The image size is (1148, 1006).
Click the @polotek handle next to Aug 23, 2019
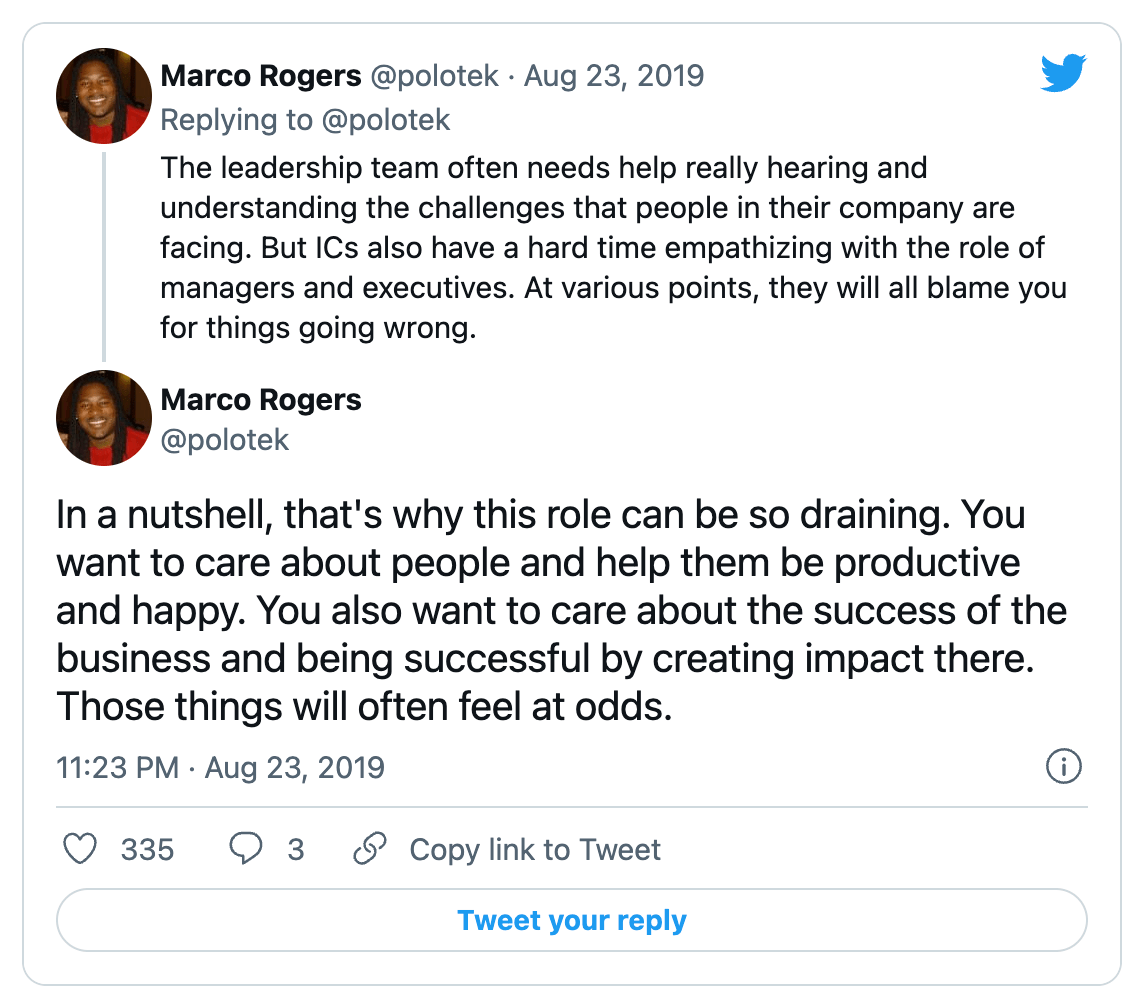(x=434, y=76)
